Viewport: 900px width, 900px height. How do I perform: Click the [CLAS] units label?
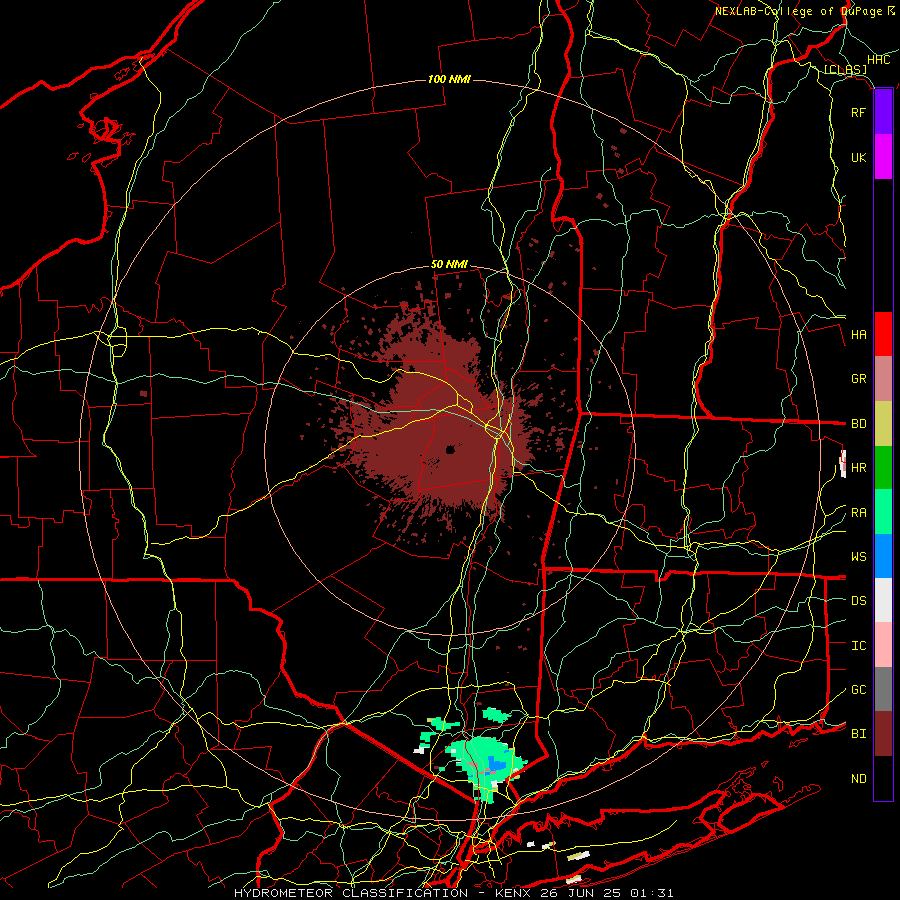pyautogui.click(x=845, y=70)
